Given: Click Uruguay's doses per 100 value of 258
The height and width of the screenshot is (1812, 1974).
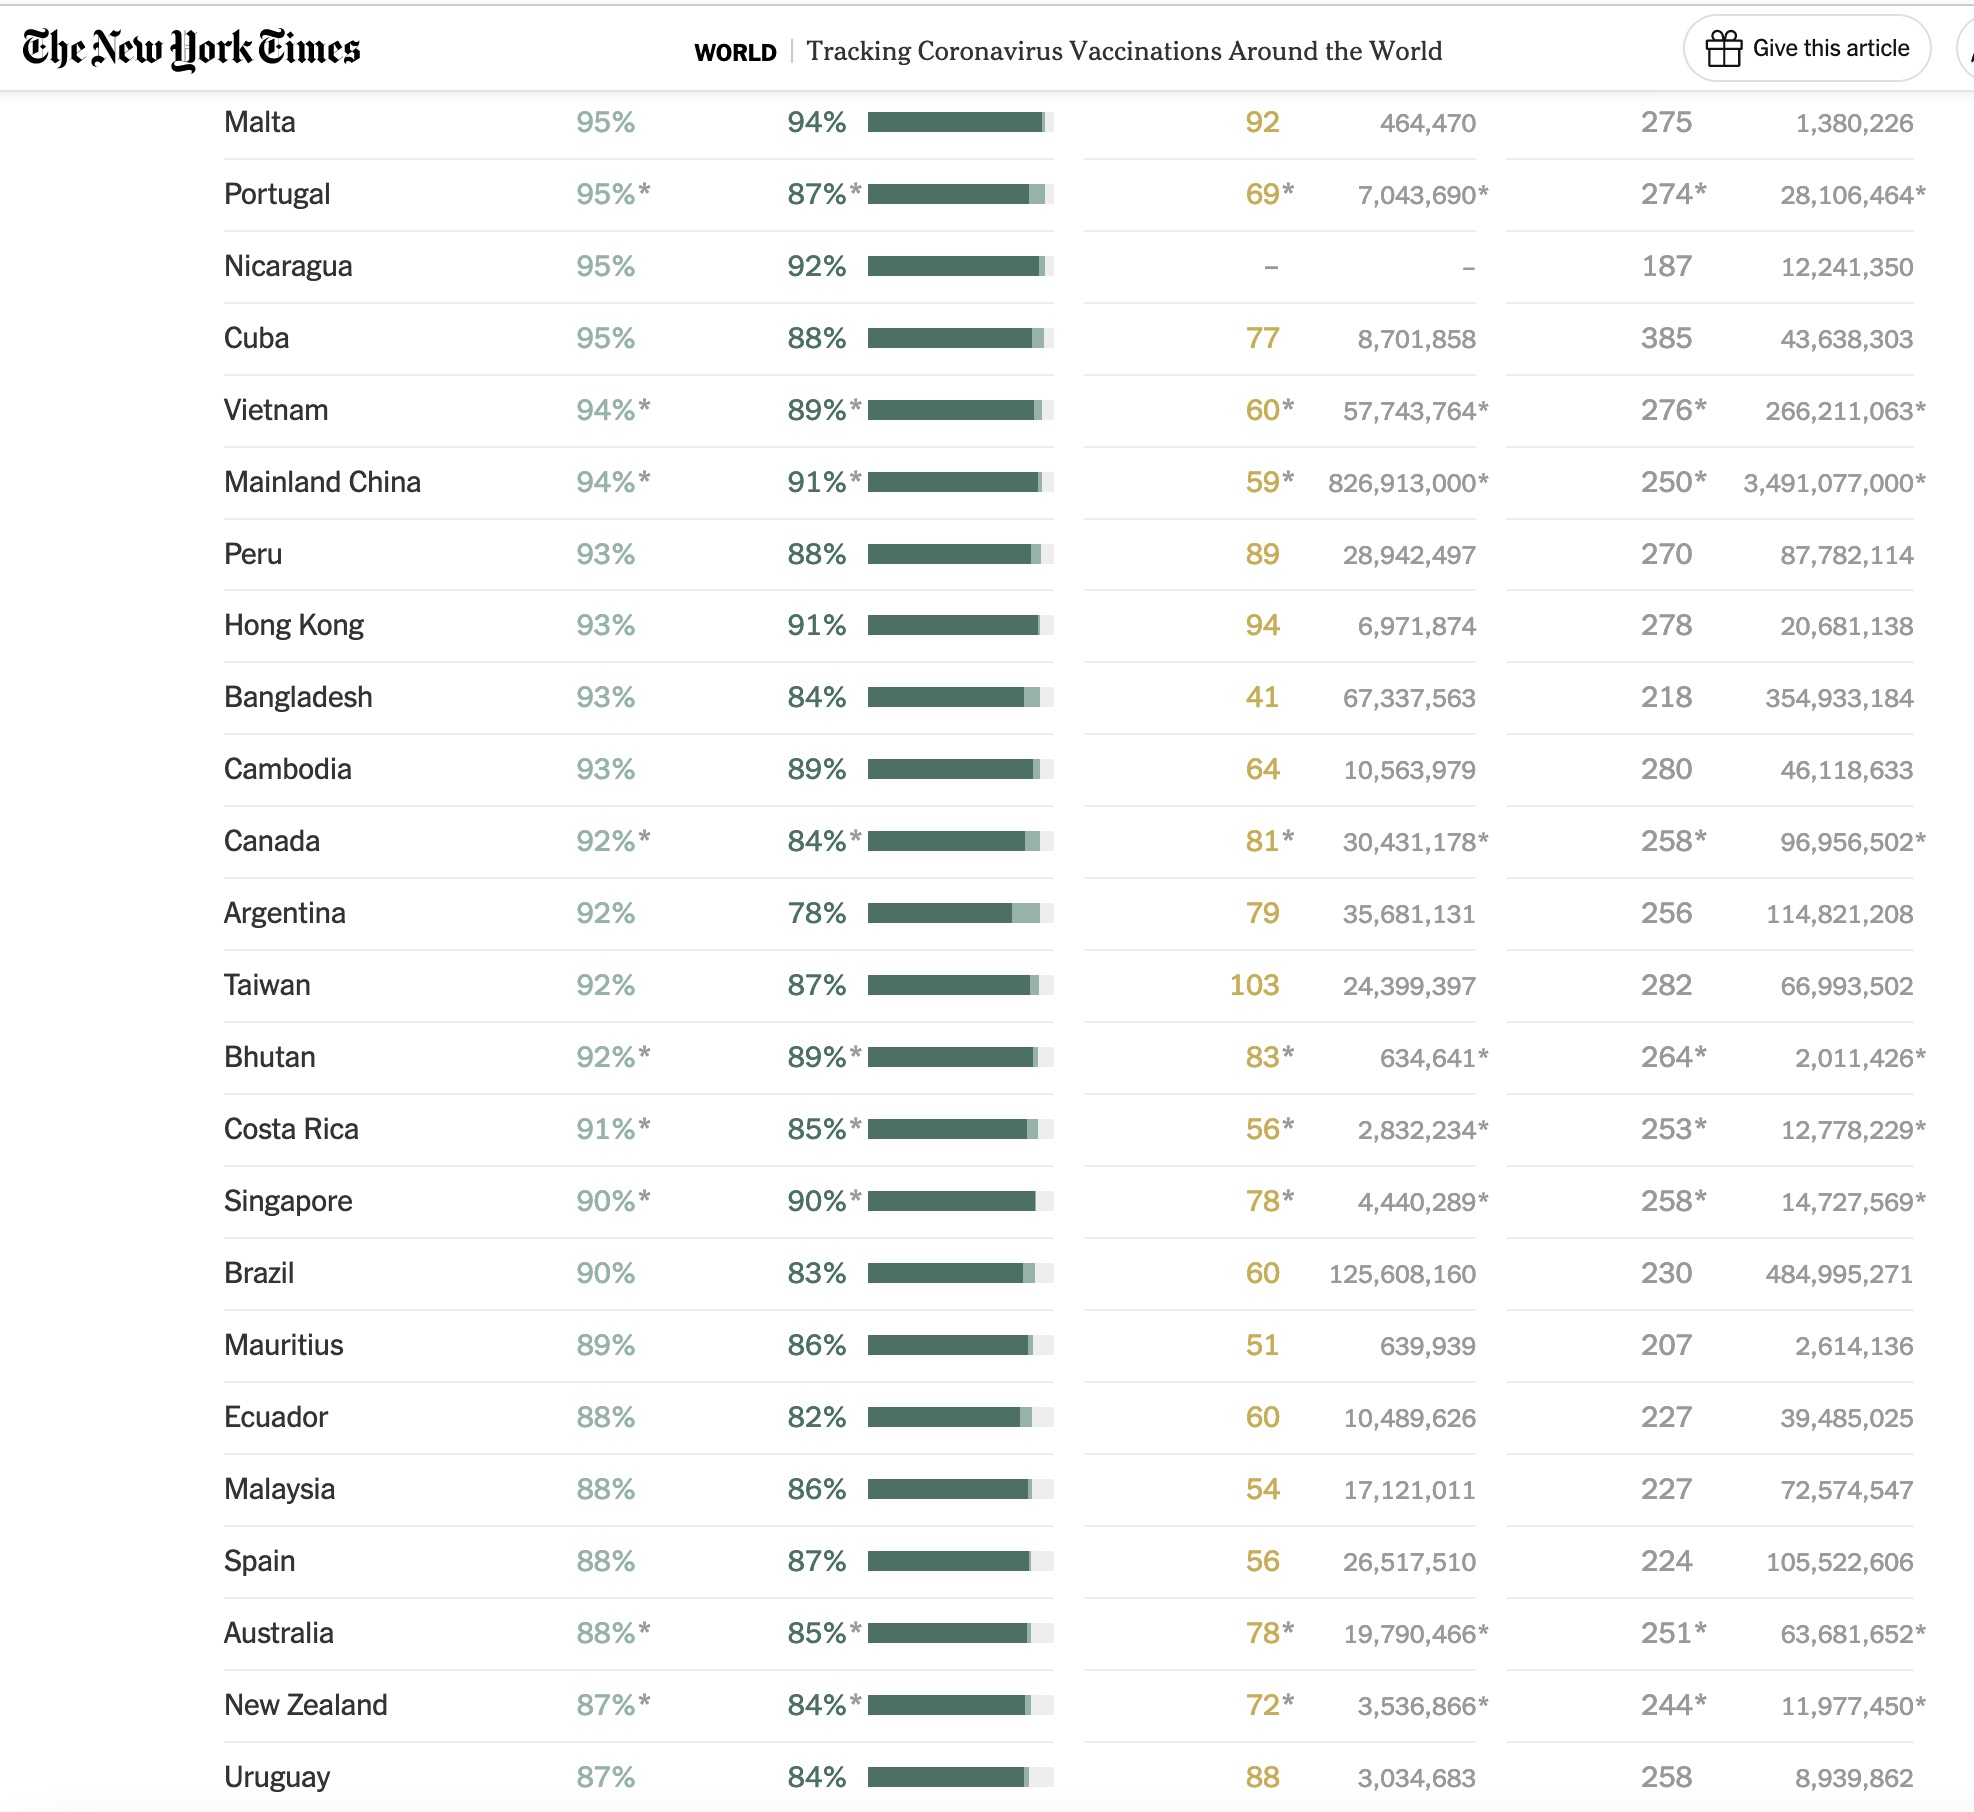Looking at the screenshot, I should click(x=1666, y=1777).
